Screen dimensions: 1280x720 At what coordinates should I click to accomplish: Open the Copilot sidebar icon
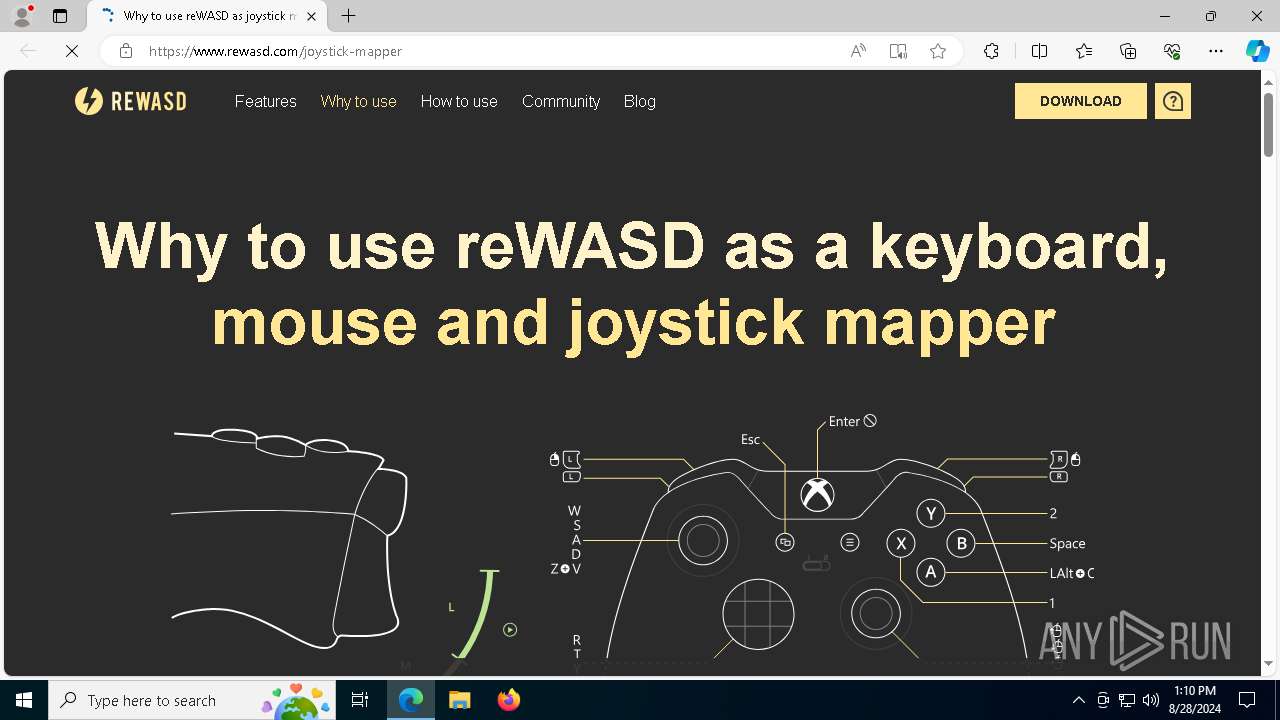click(1257, 51)
